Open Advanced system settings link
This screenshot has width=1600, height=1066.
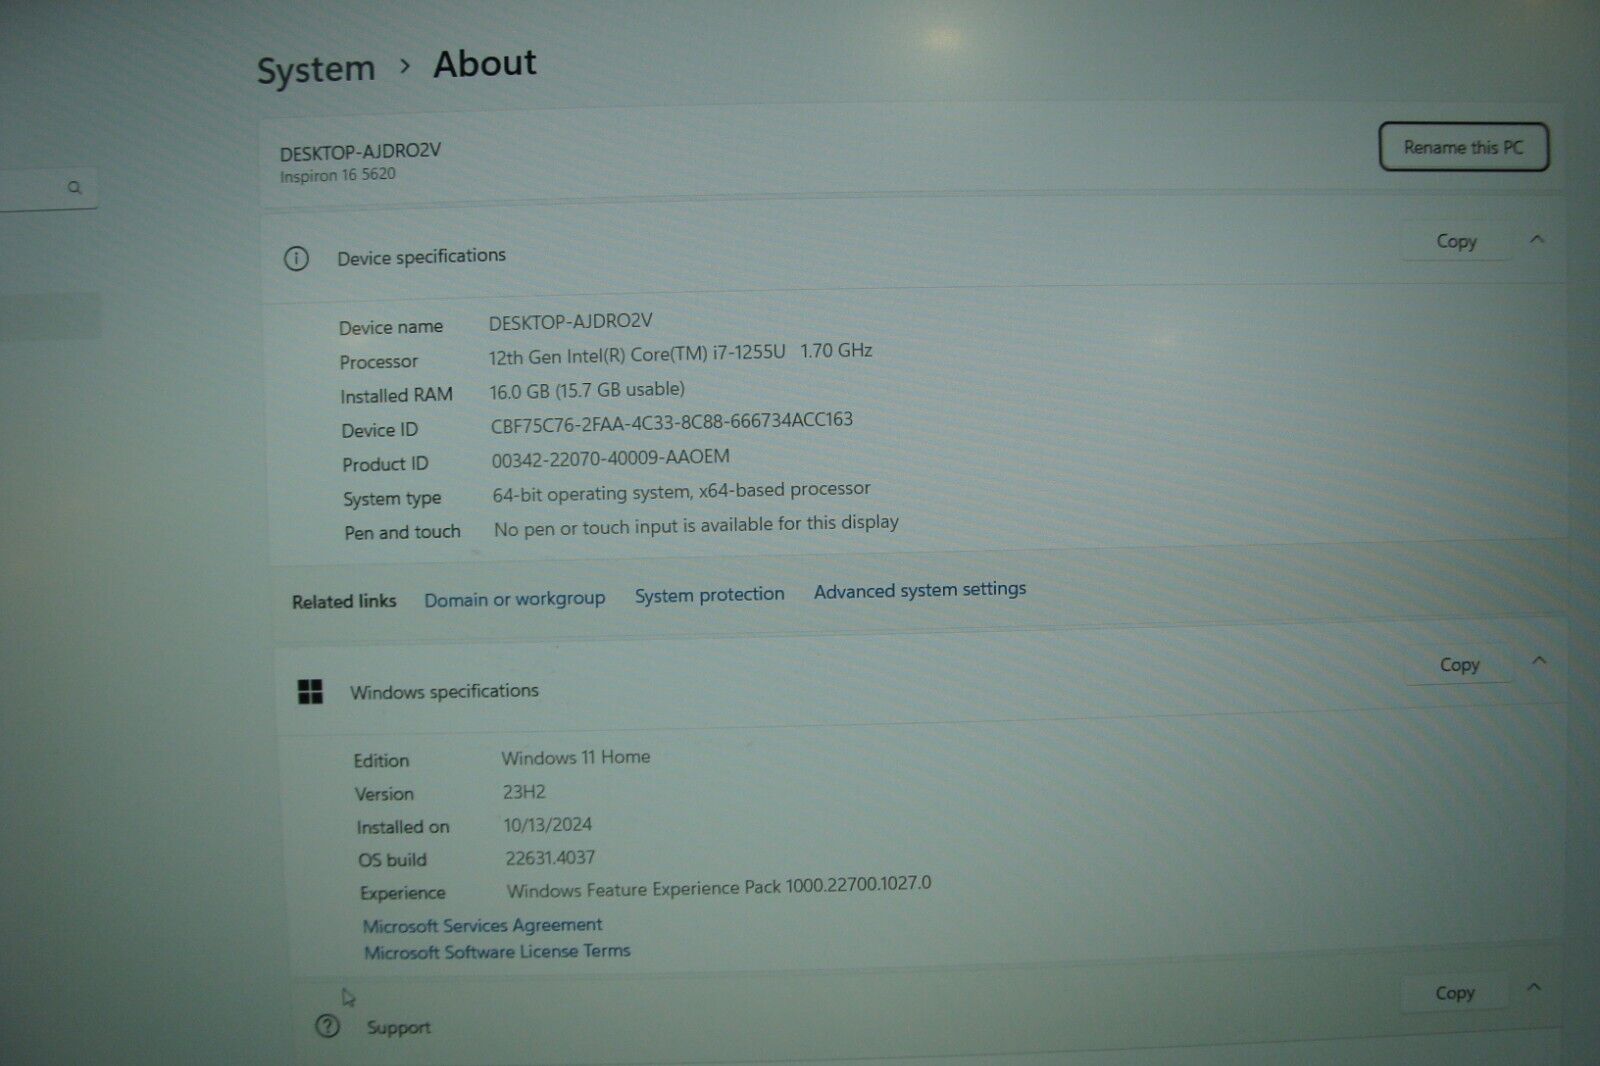tap(920, 590)
